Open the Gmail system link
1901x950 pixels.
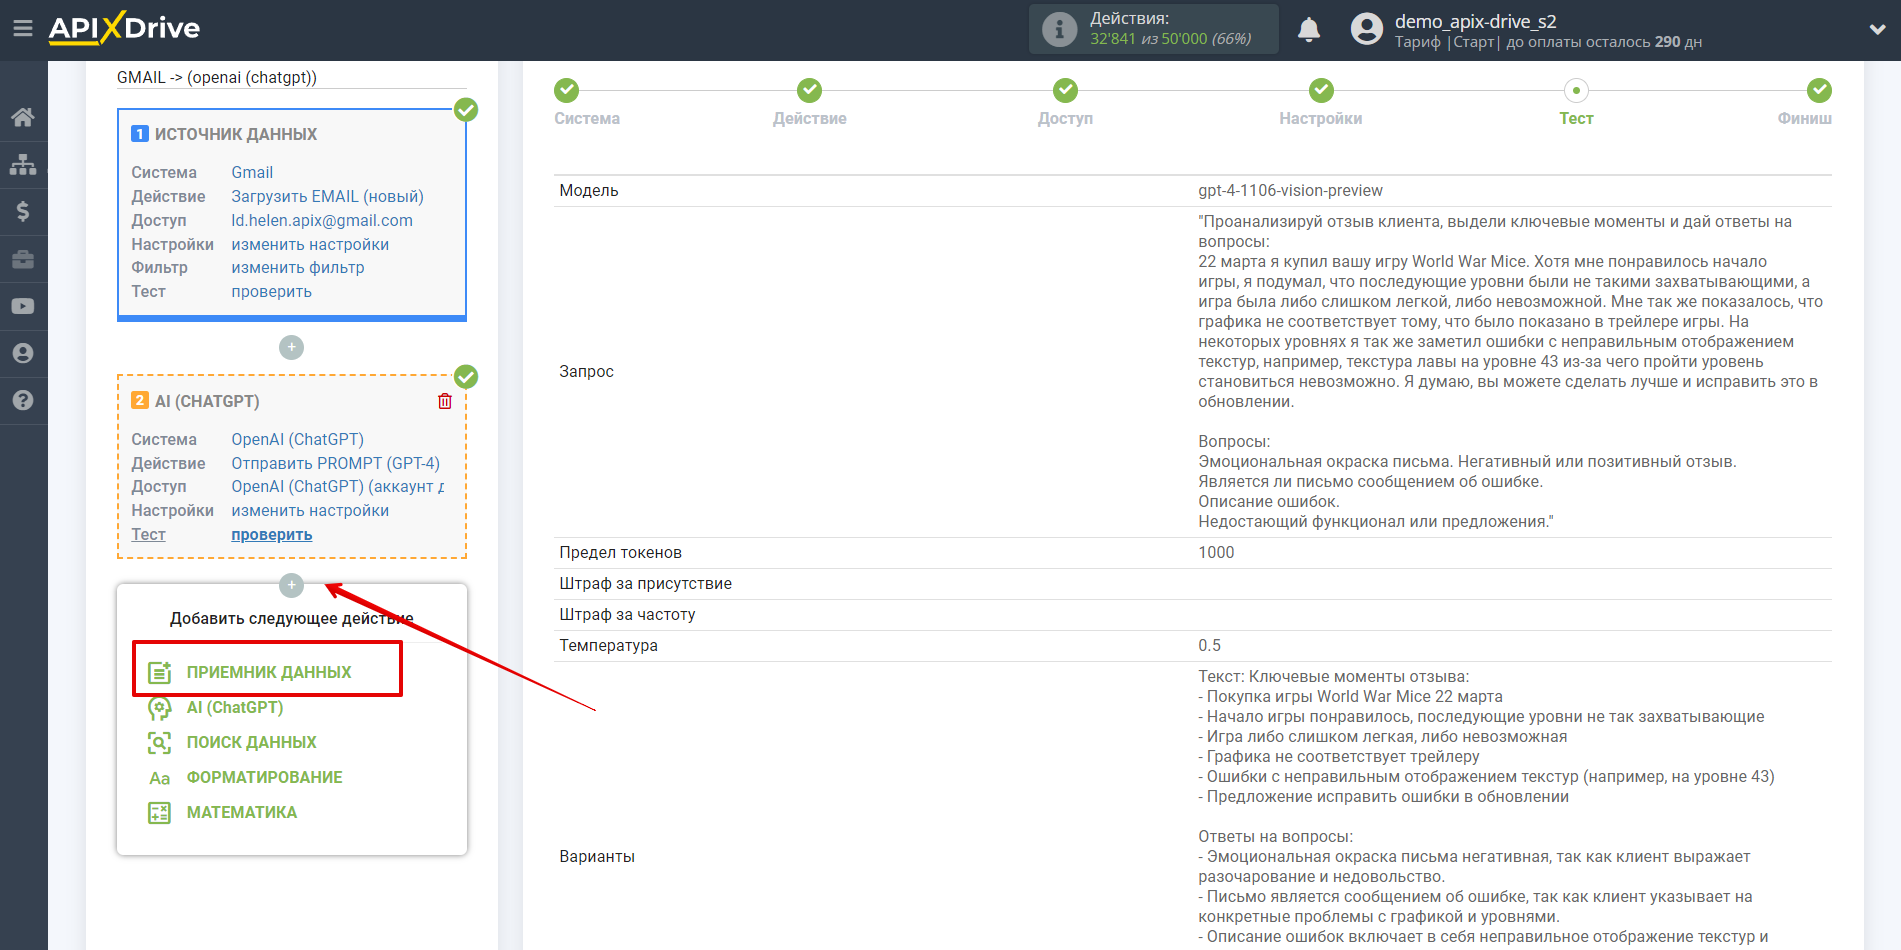252,172
